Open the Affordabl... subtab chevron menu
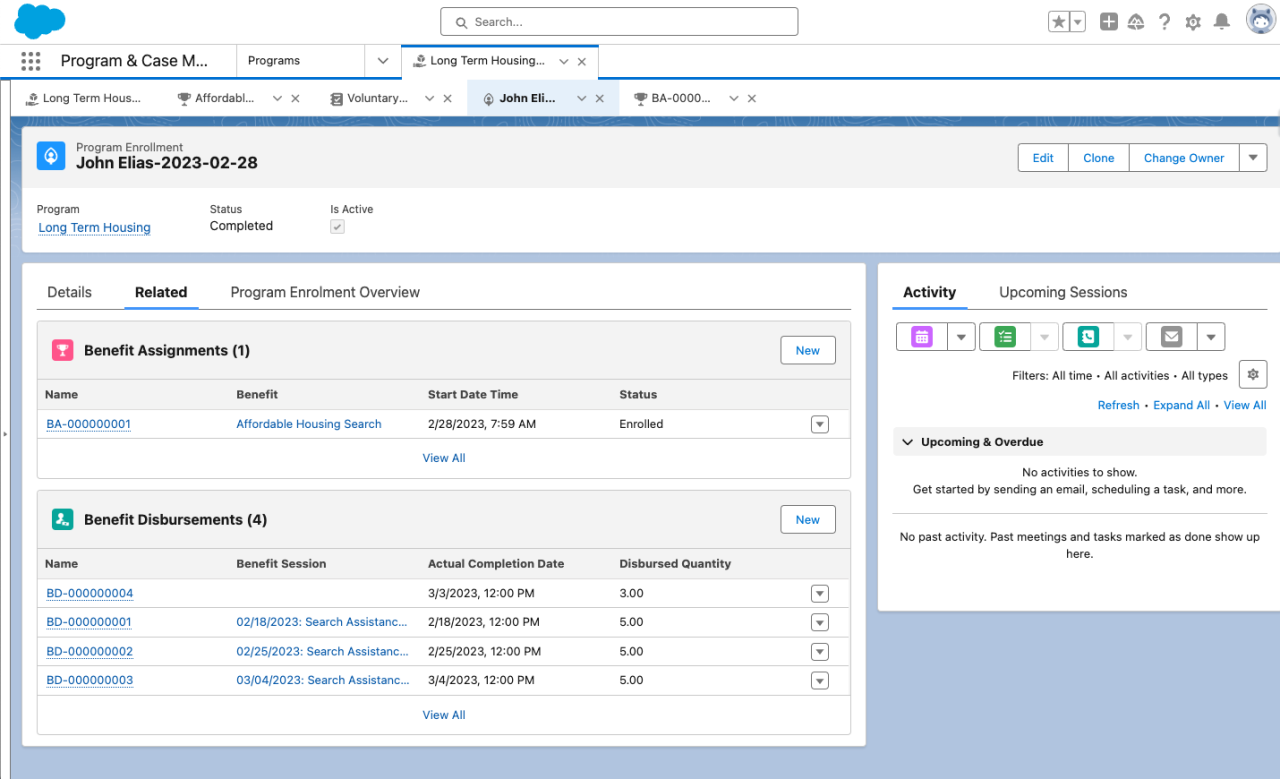1280x779 pixels. pyautogui.click(x=277, y=98)
